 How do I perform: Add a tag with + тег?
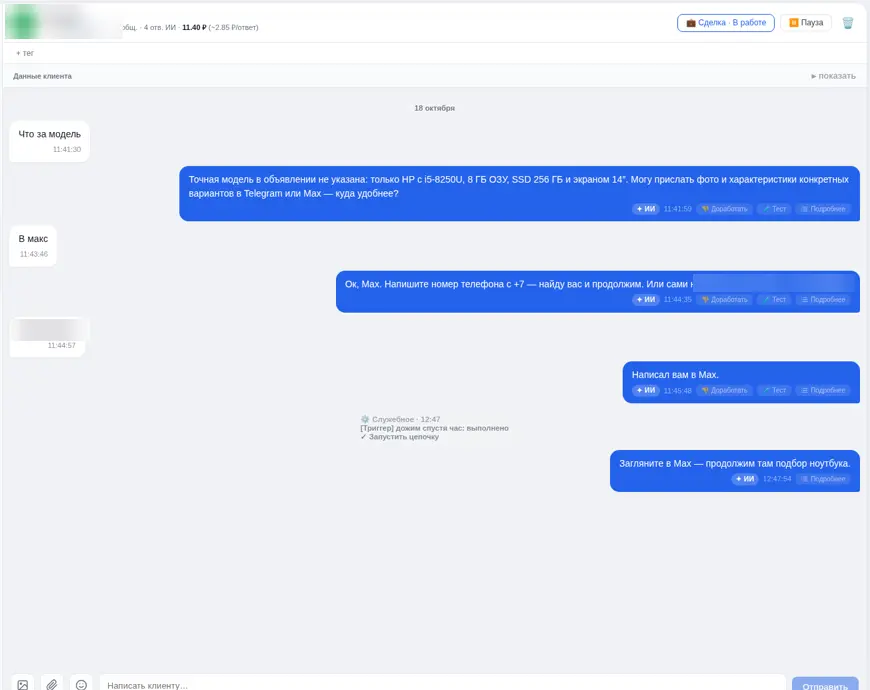click(25, 53)
